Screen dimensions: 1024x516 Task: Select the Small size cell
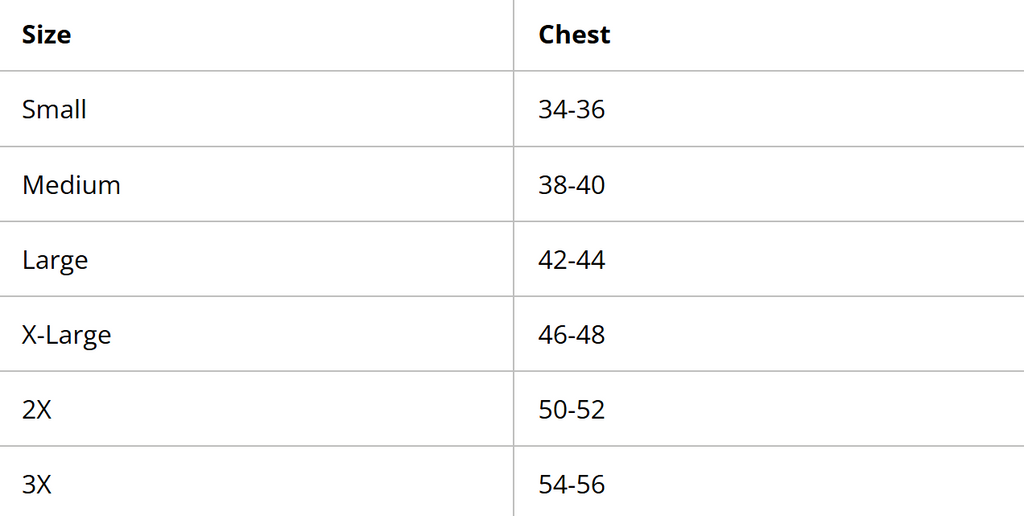tap(54, 109)
